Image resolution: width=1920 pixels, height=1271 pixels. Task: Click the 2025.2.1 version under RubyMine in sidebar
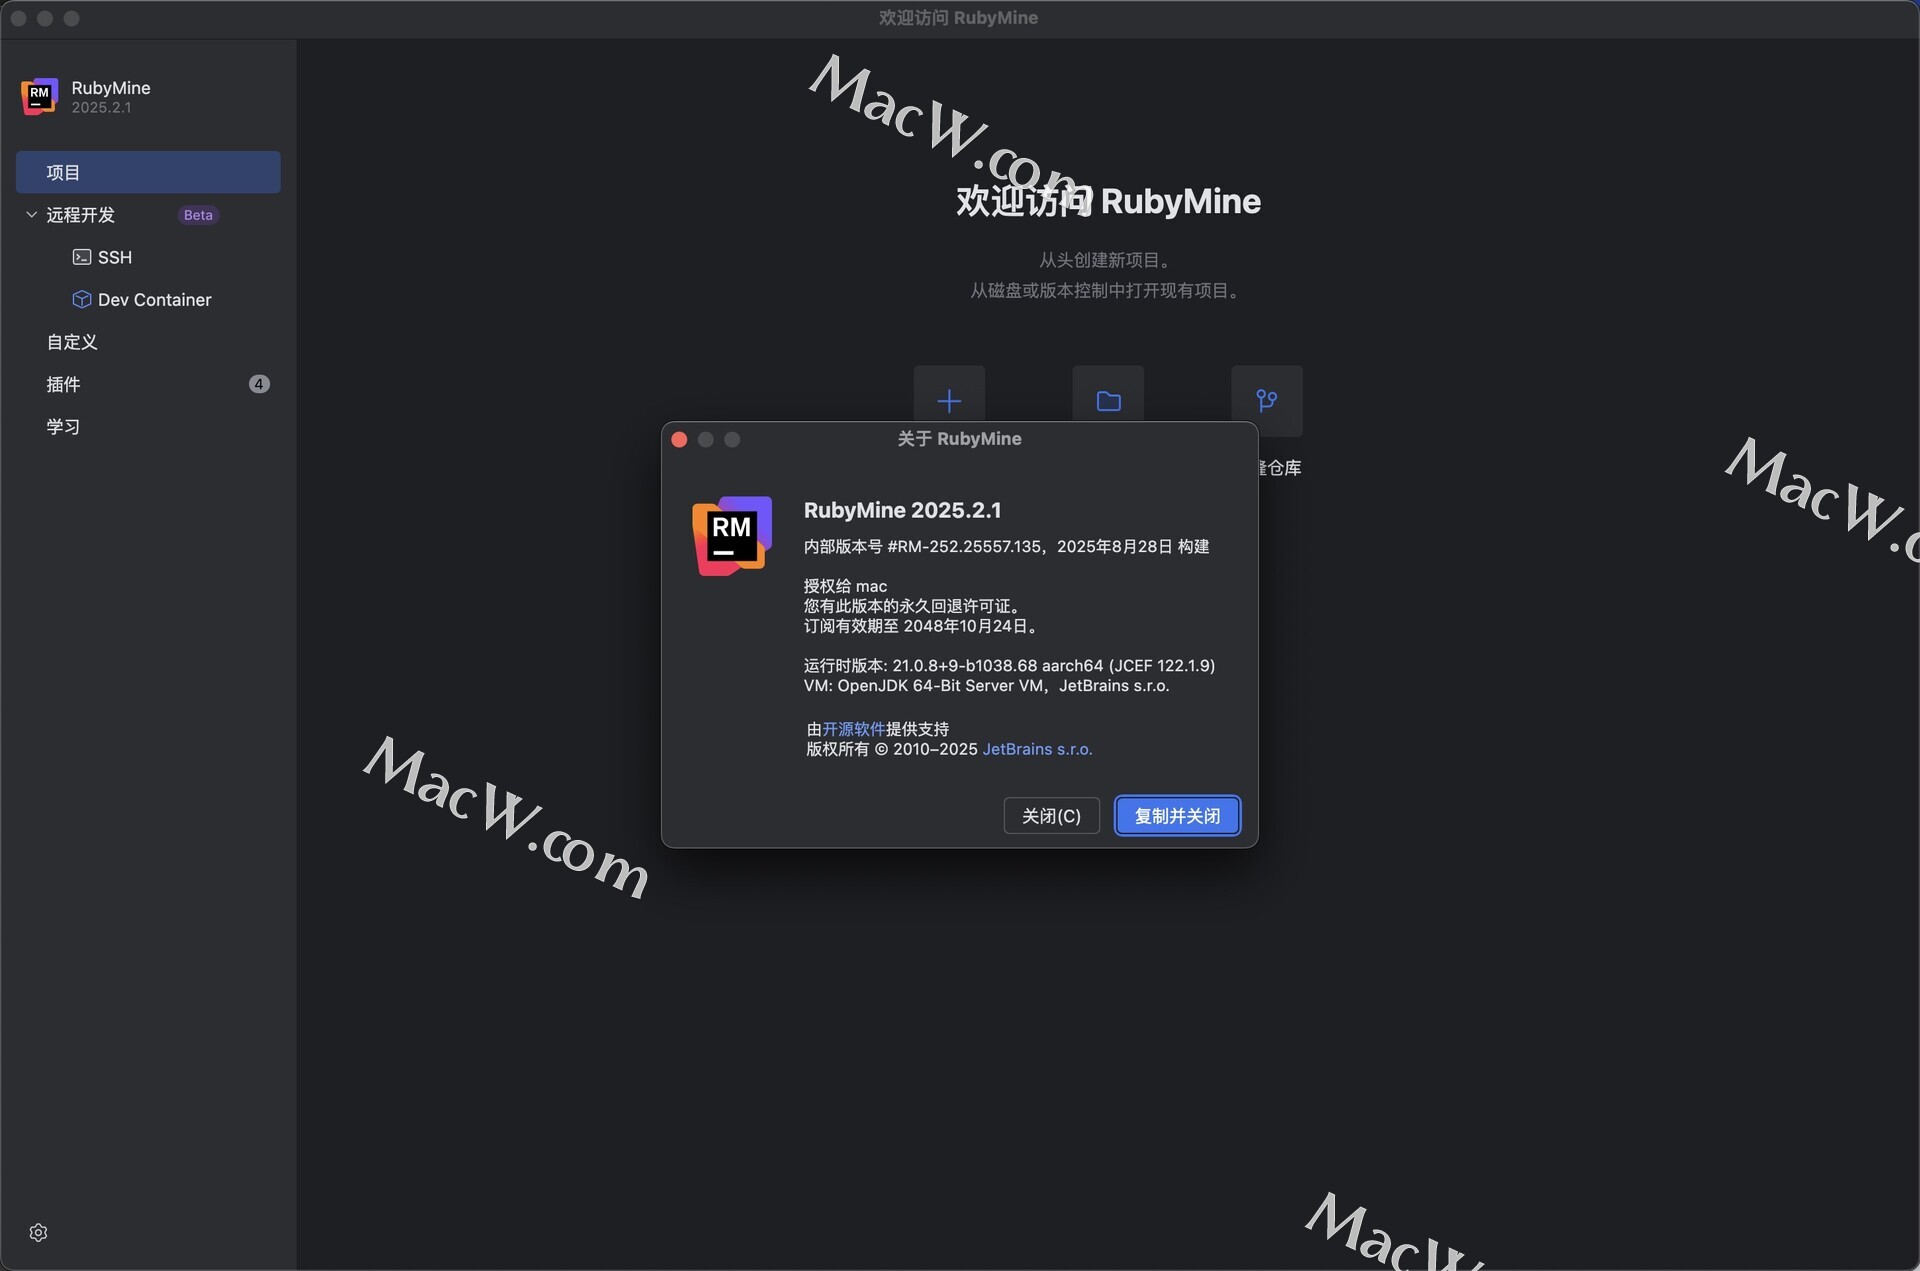[x=101, y=107]
